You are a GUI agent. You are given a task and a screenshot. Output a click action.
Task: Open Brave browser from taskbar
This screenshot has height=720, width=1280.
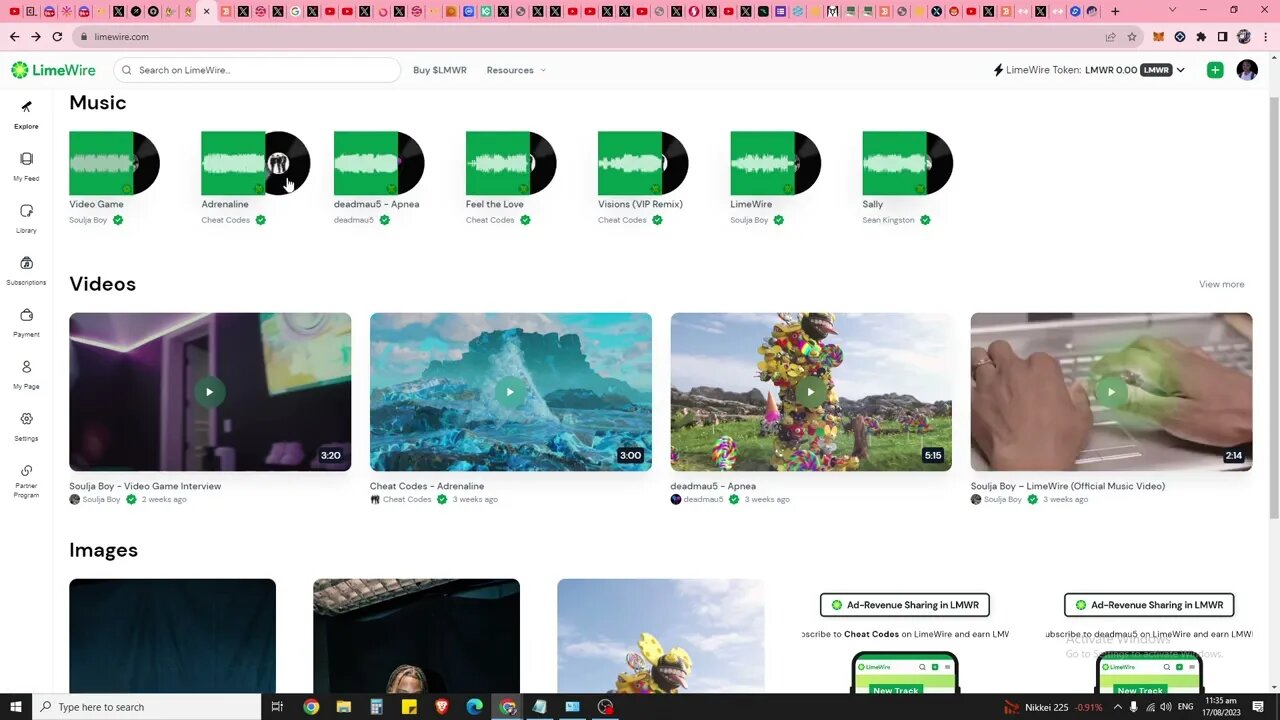pyautogui.click(x=442, y=707)
